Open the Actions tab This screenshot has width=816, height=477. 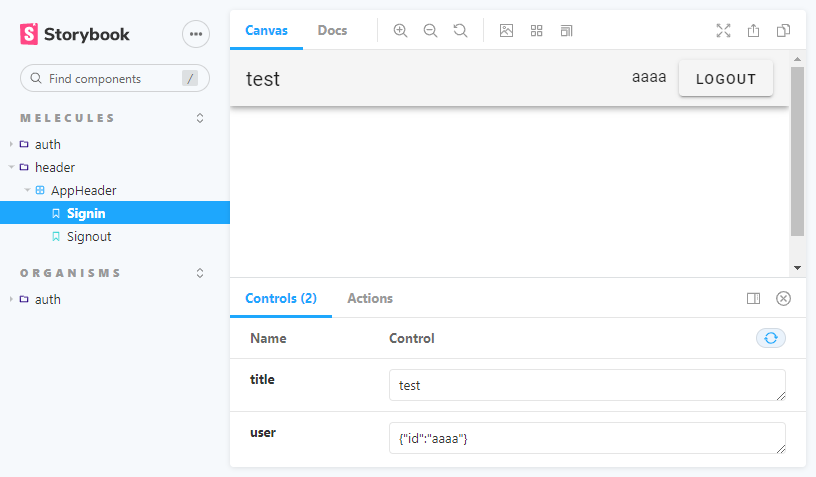click(x=370, y=298)
